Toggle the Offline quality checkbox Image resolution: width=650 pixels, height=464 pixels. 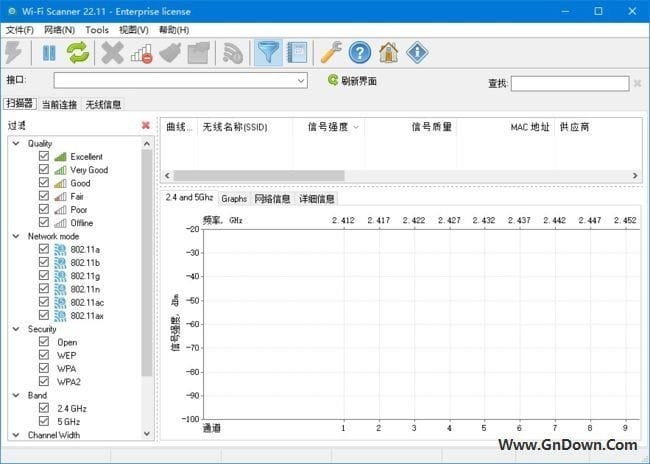coord(44,223)
